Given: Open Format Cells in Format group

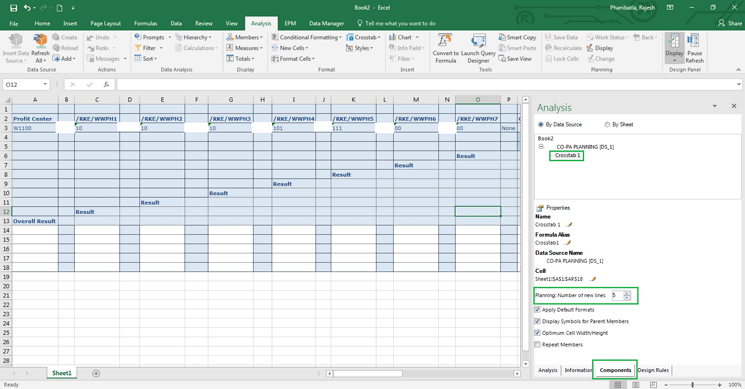Looking at the screenshot, I should click(293, 58).
